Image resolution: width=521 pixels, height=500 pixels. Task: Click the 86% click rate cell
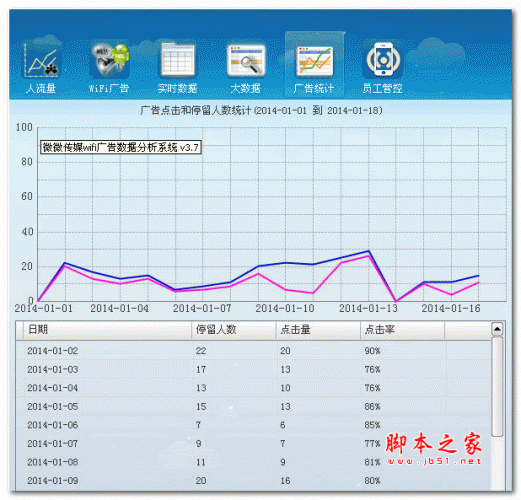[x=372, y=406]
